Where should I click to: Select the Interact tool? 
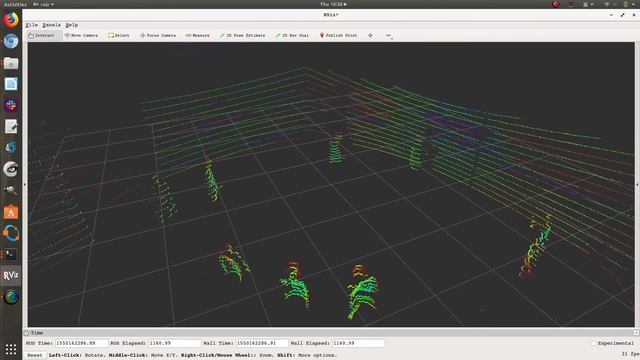pos(41,36)
